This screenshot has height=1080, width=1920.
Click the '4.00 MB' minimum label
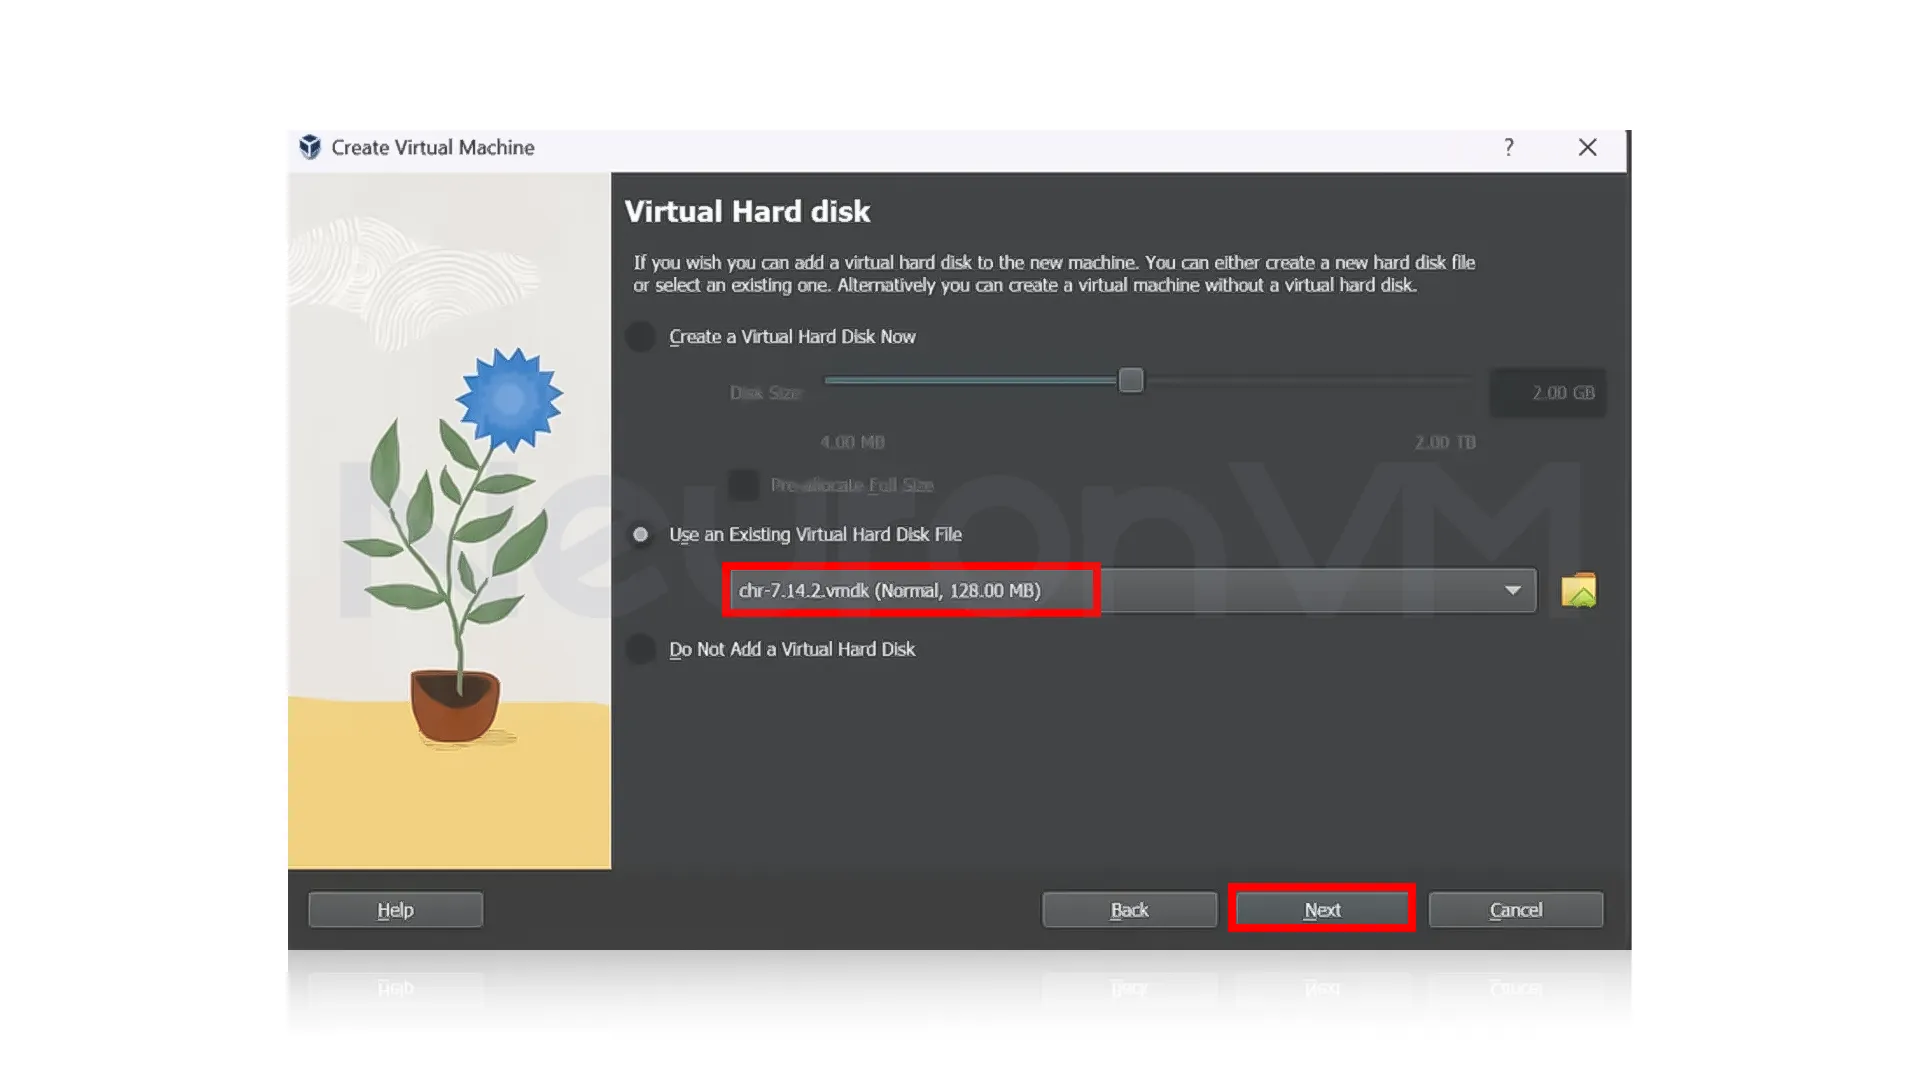(852, 442)
